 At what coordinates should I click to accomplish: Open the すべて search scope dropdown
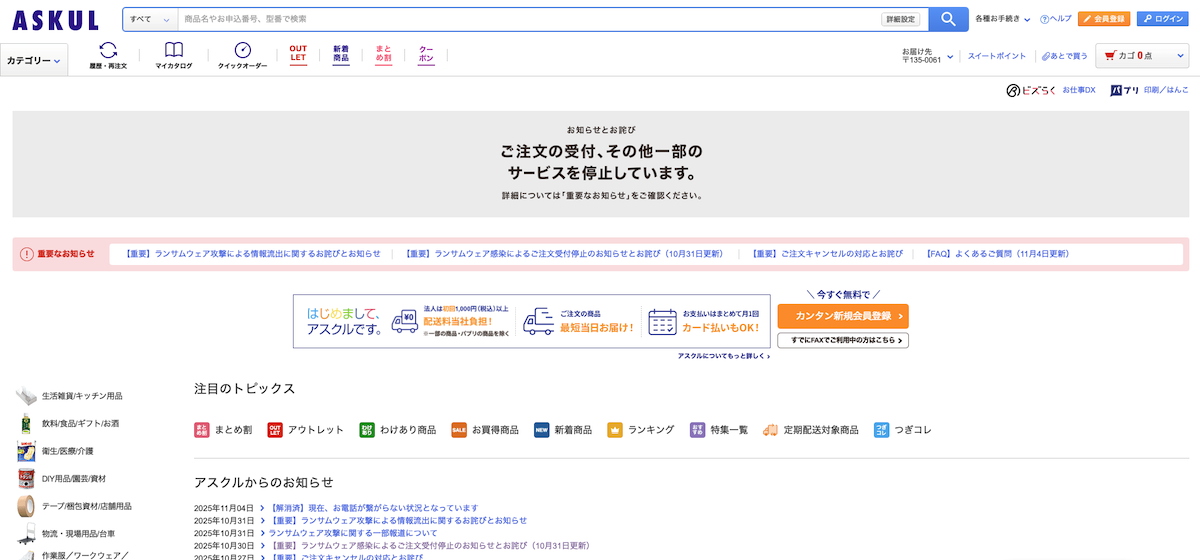(150, 19)
